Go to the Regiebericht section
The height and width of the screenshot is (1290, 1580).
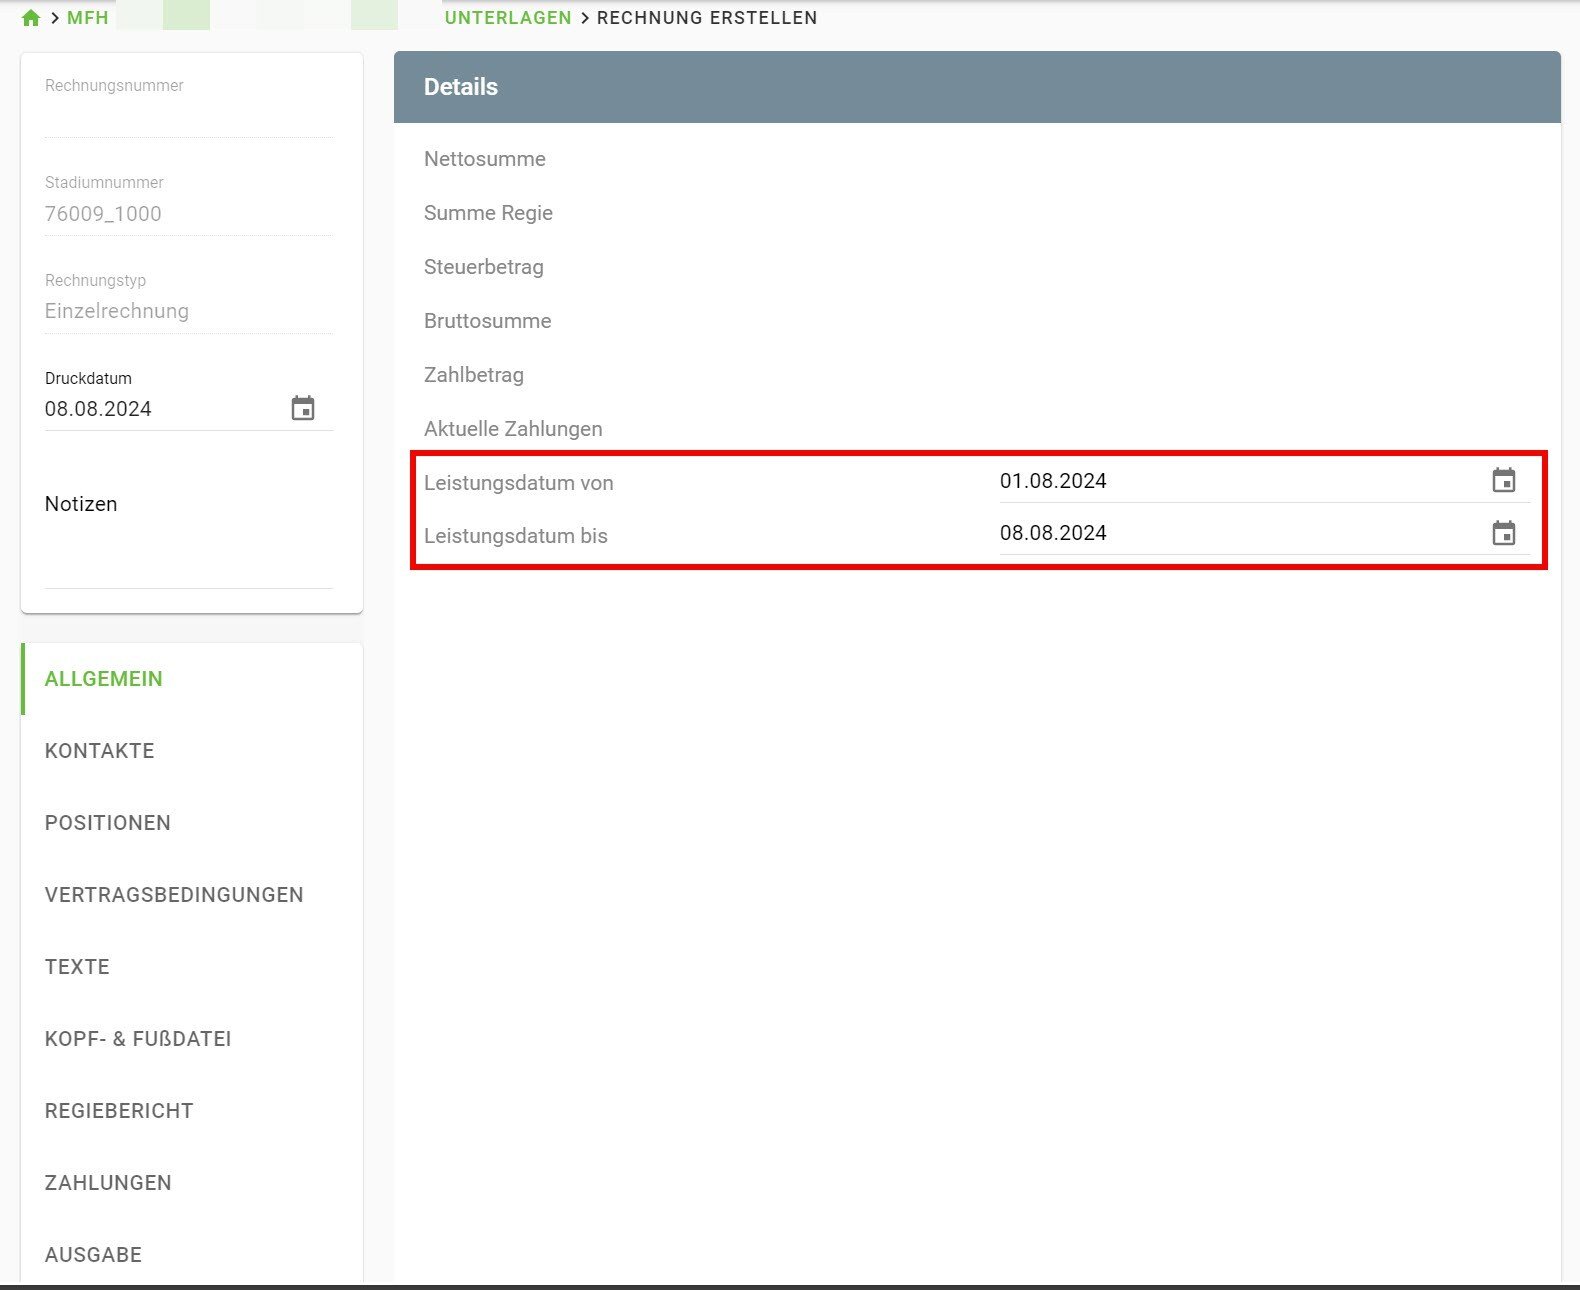coord(119,1111)
